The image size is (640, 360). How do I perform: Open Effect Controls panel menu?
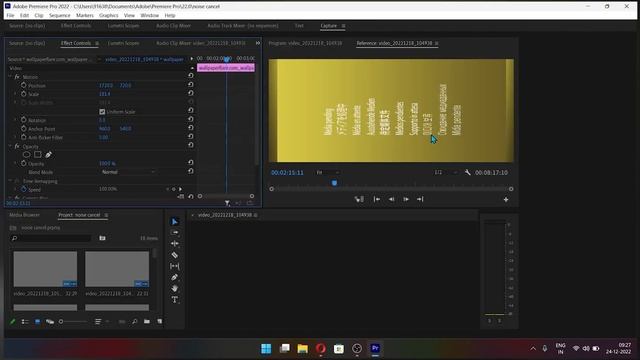click(x=97, y=43)
